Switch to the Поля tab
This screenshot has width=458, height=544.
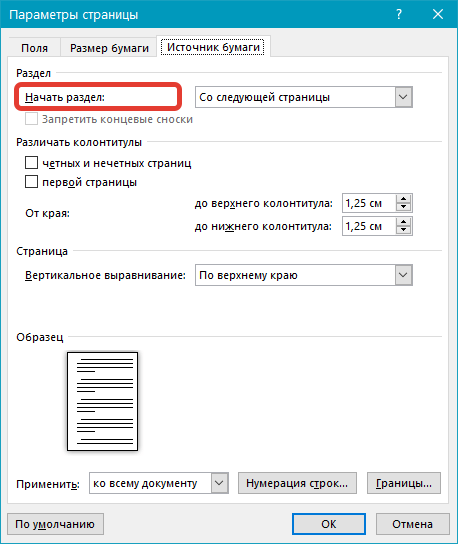(34, 48)
